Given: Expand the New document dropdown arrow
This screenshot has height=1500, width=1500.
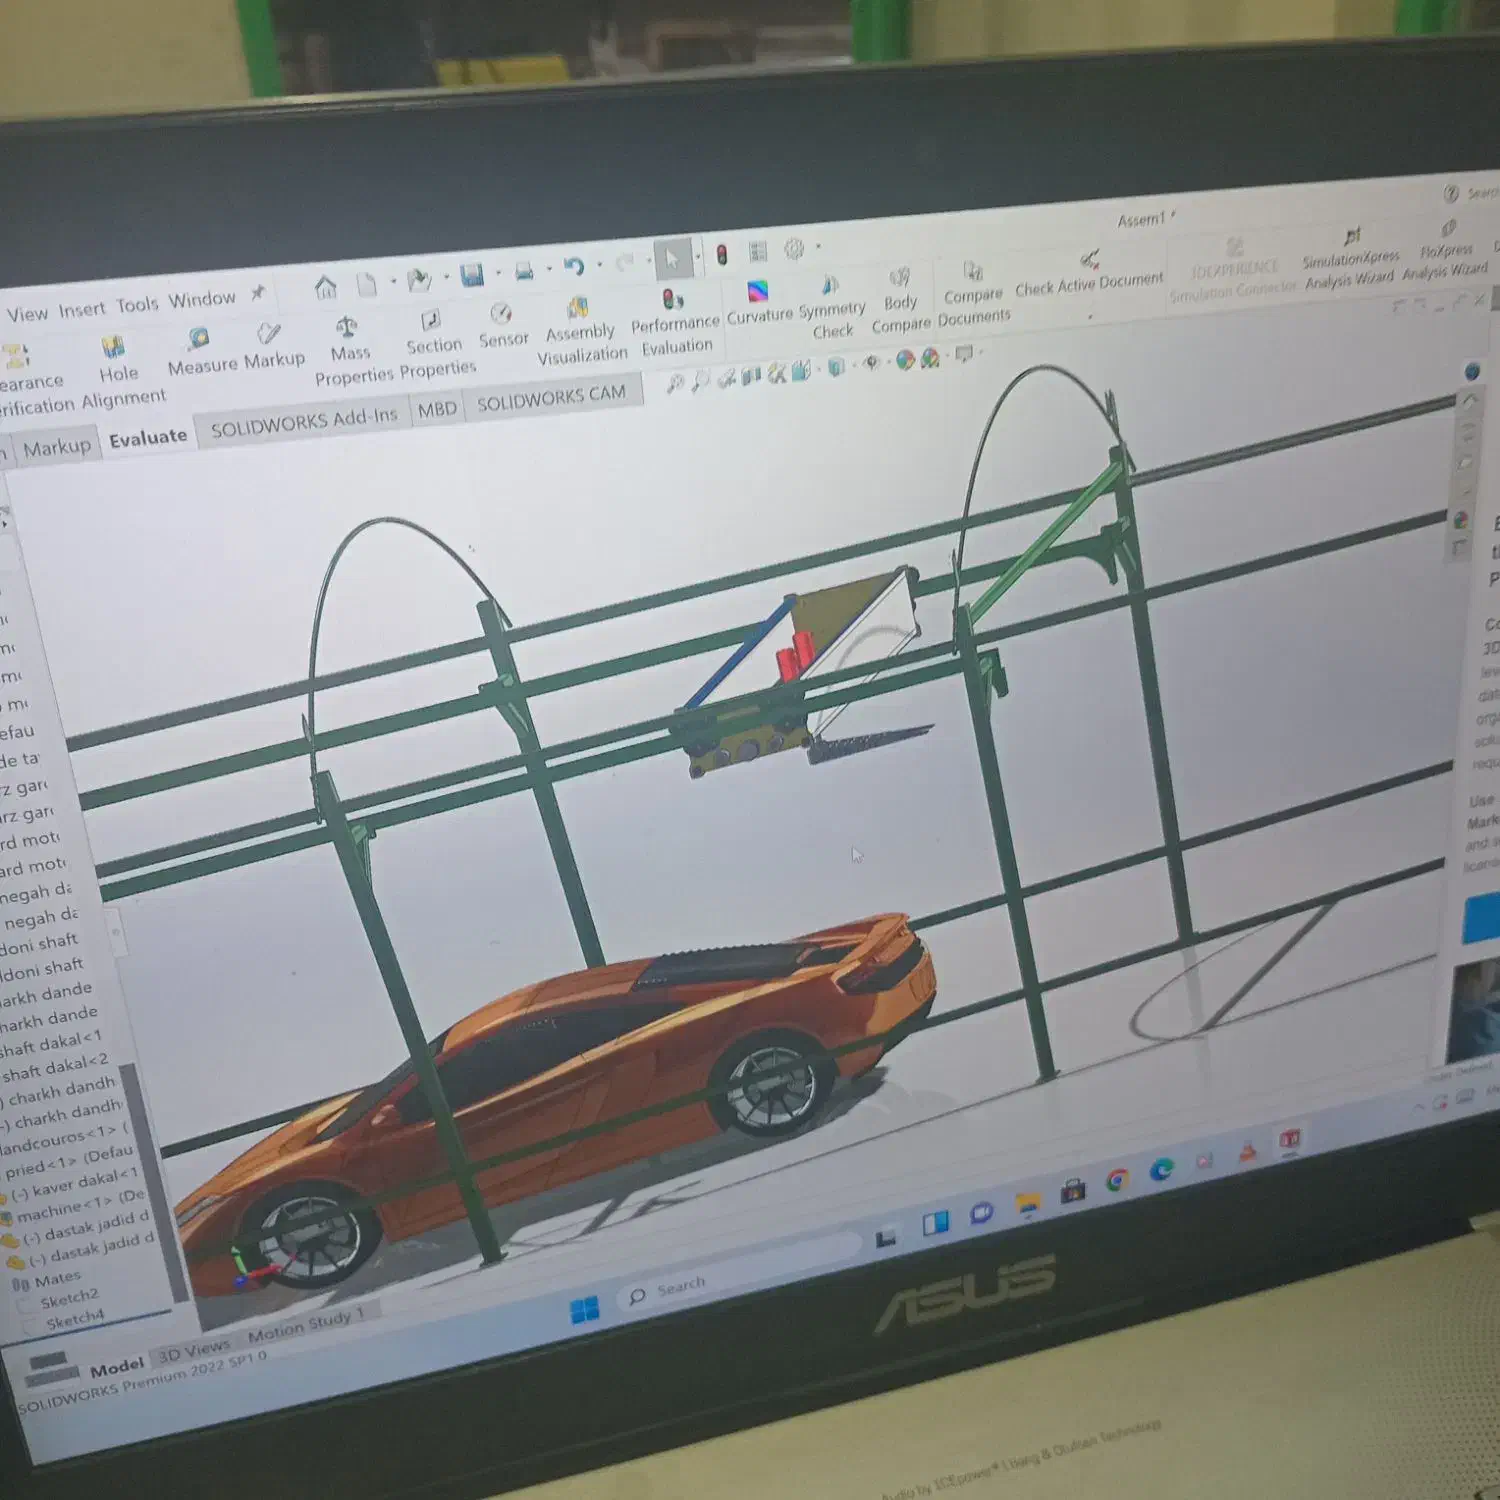Looking at the screenshot, I should point(392,281).
